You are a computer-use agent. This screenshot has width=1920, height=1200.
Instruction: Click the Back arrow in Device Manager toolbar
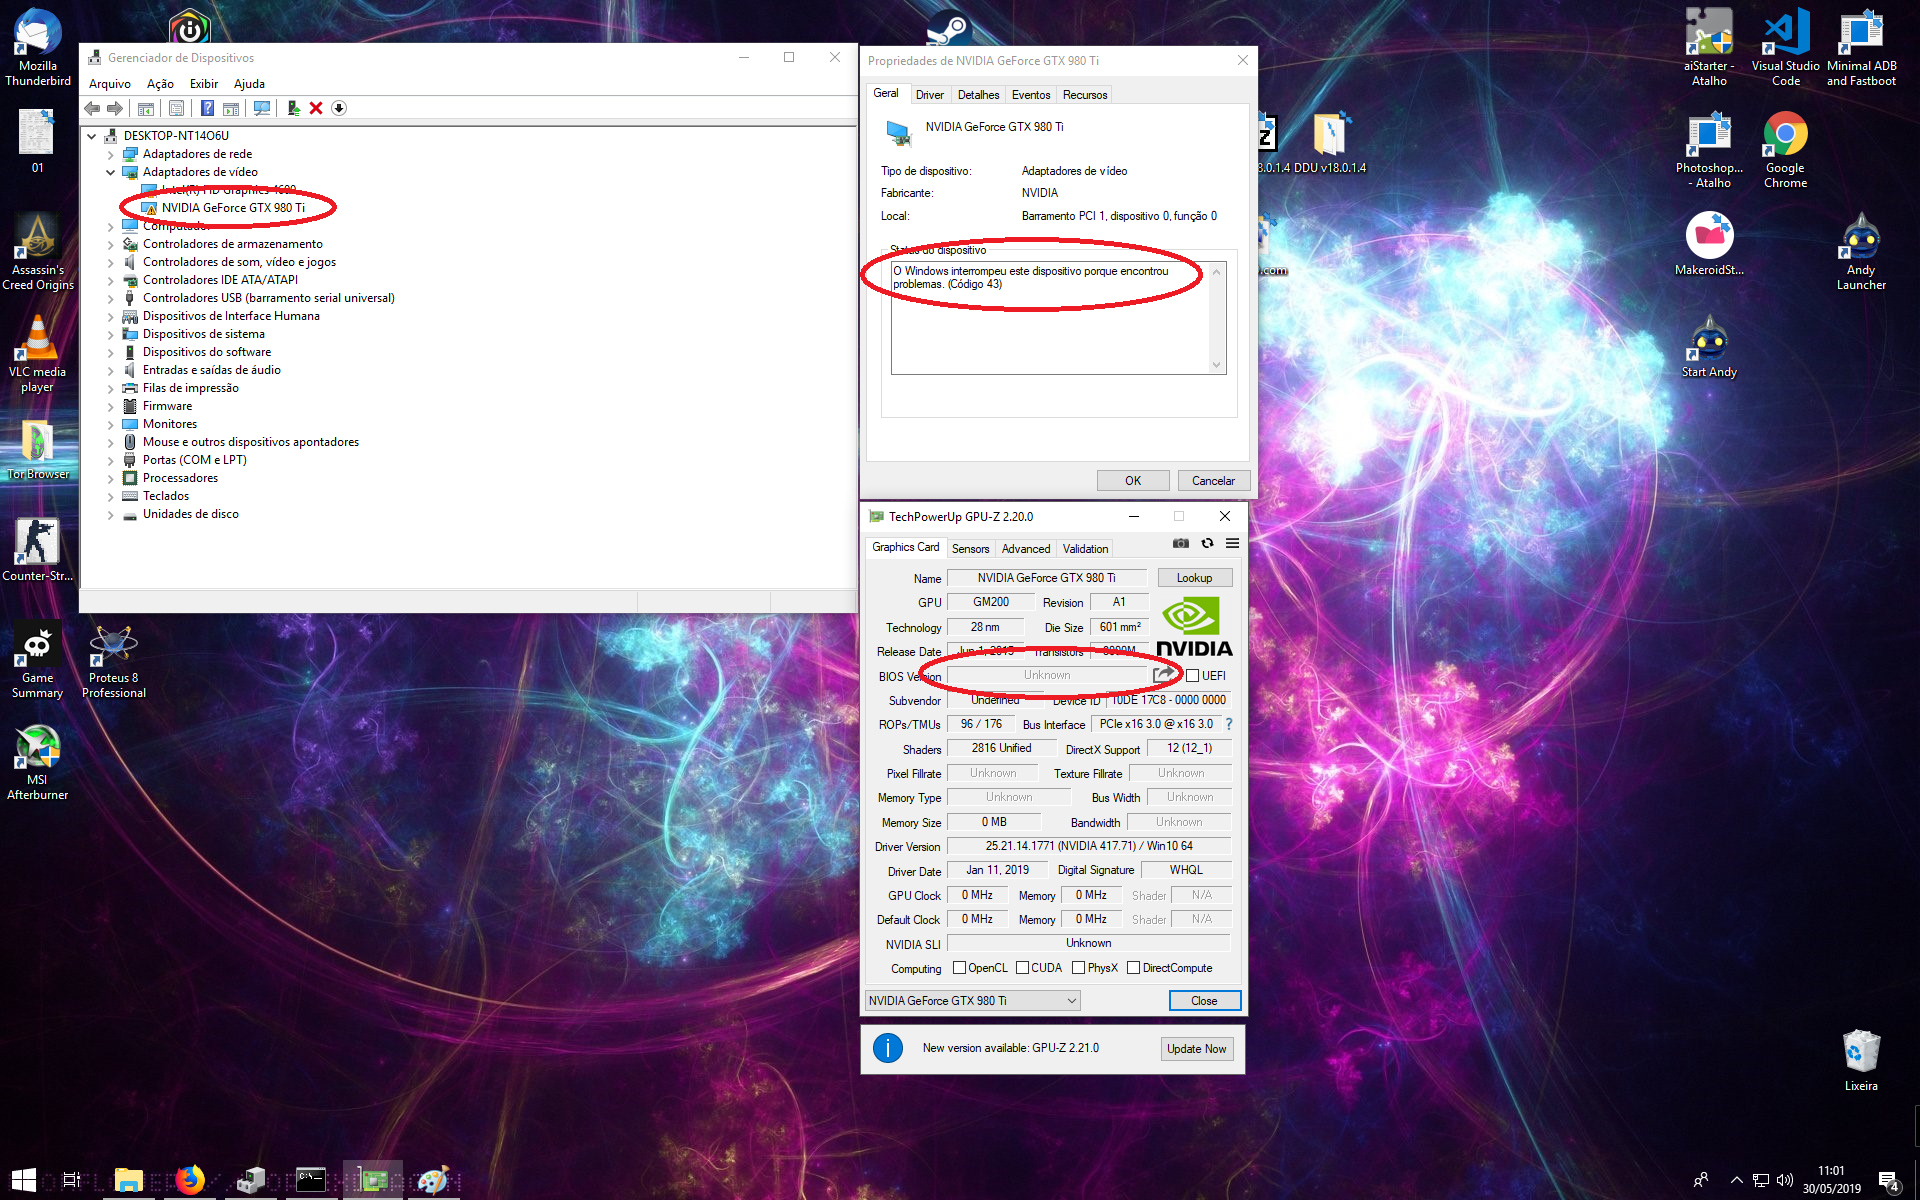point(93,108)
